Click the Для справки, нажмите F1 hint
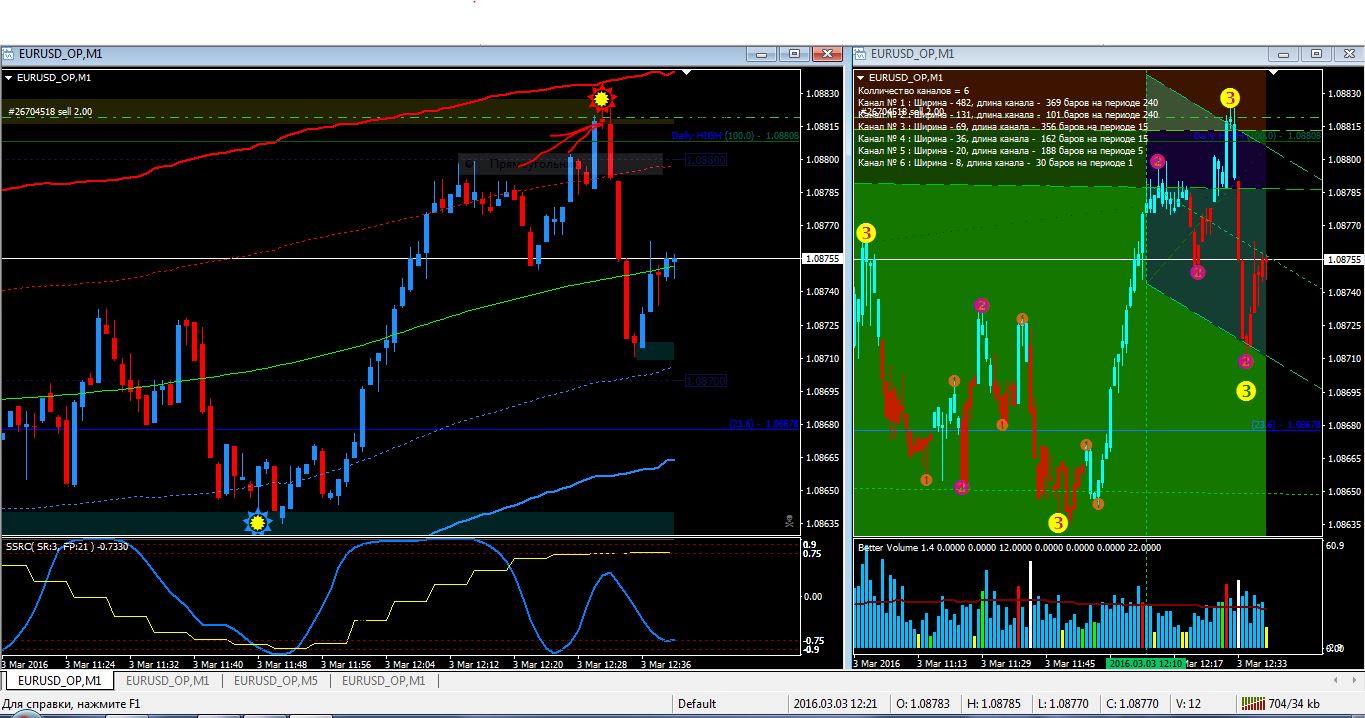The image size is (1365, 718). (72, 704)
